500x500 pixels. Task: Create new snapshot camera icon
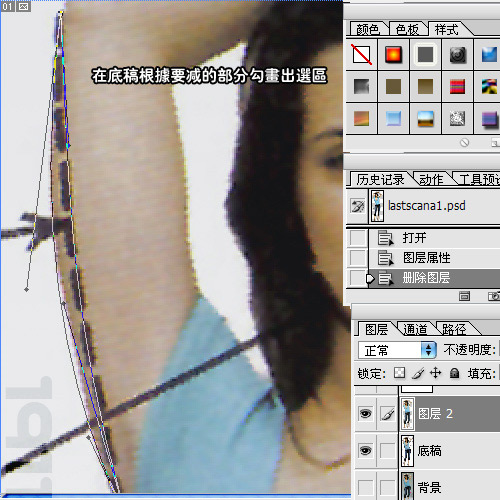click(x=493, y=296)
